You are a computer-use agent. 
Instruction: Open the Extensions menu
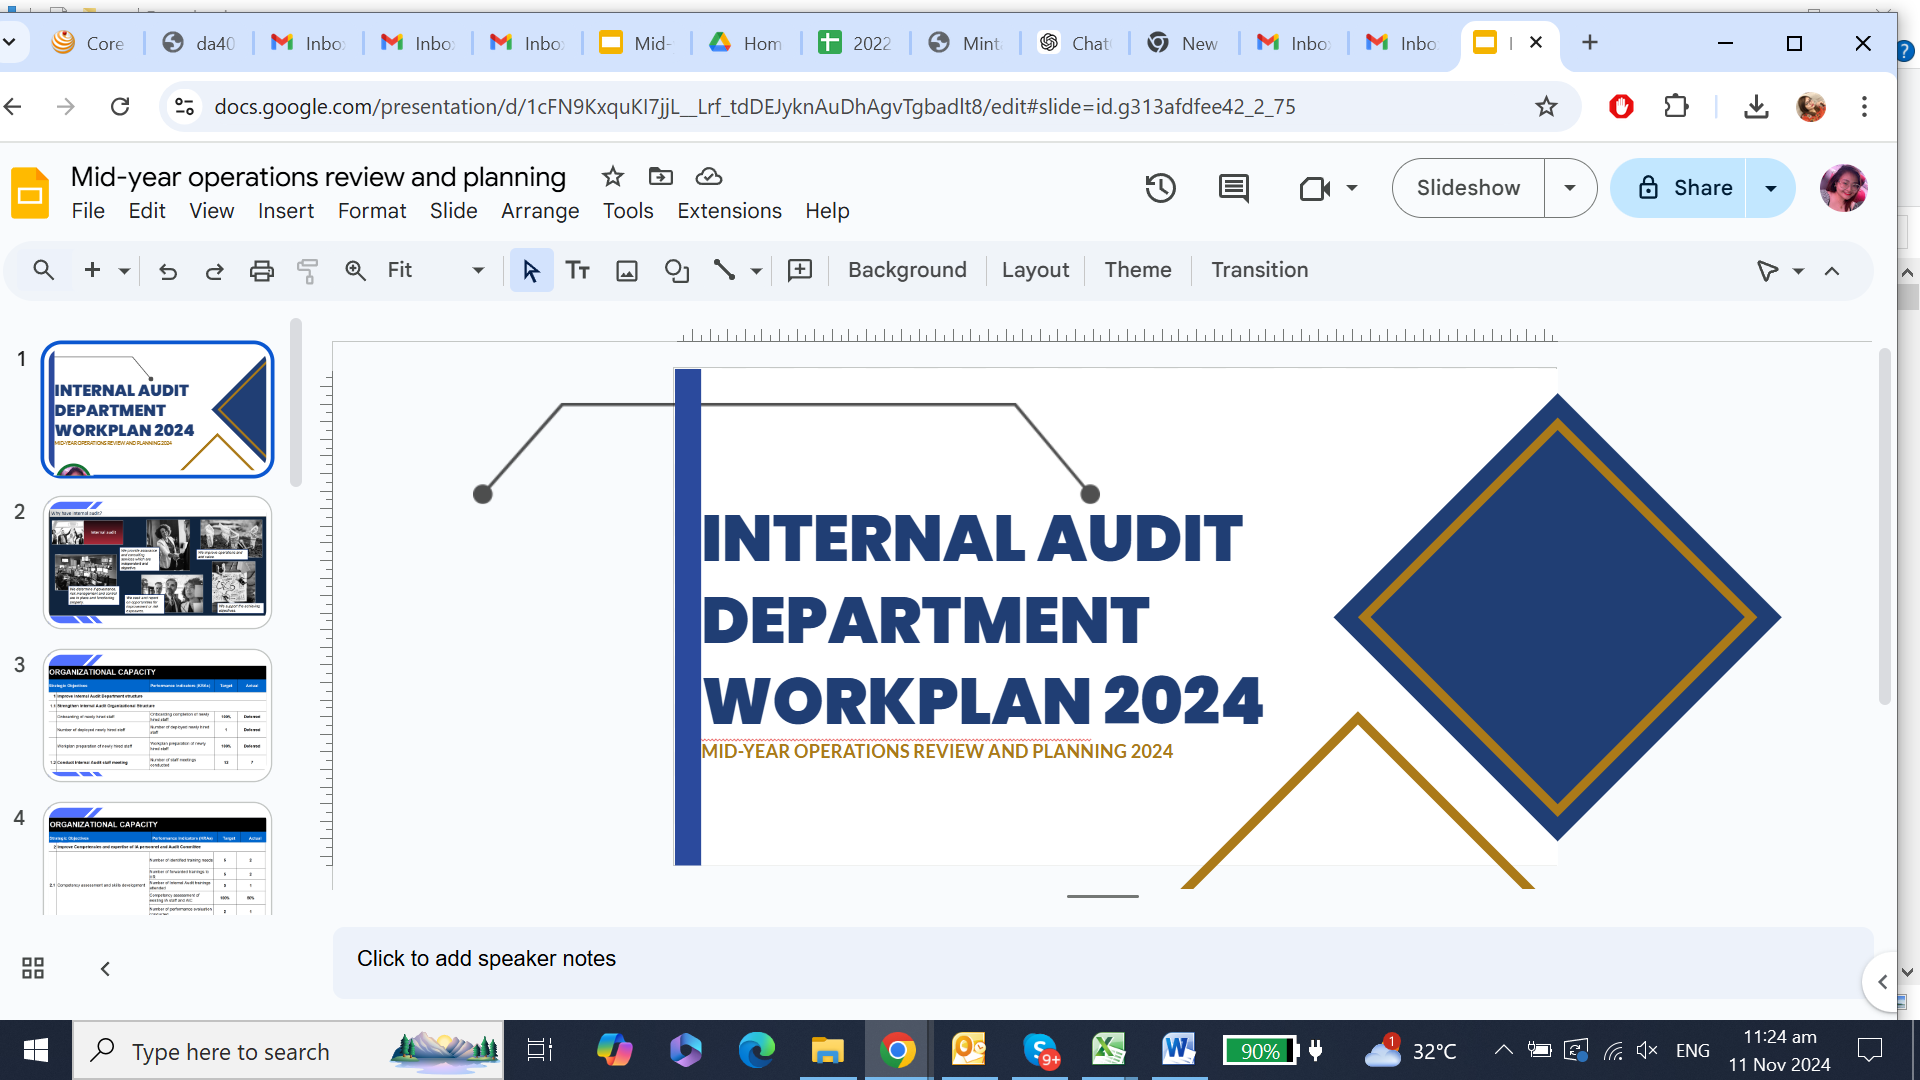tap(729, 211)
